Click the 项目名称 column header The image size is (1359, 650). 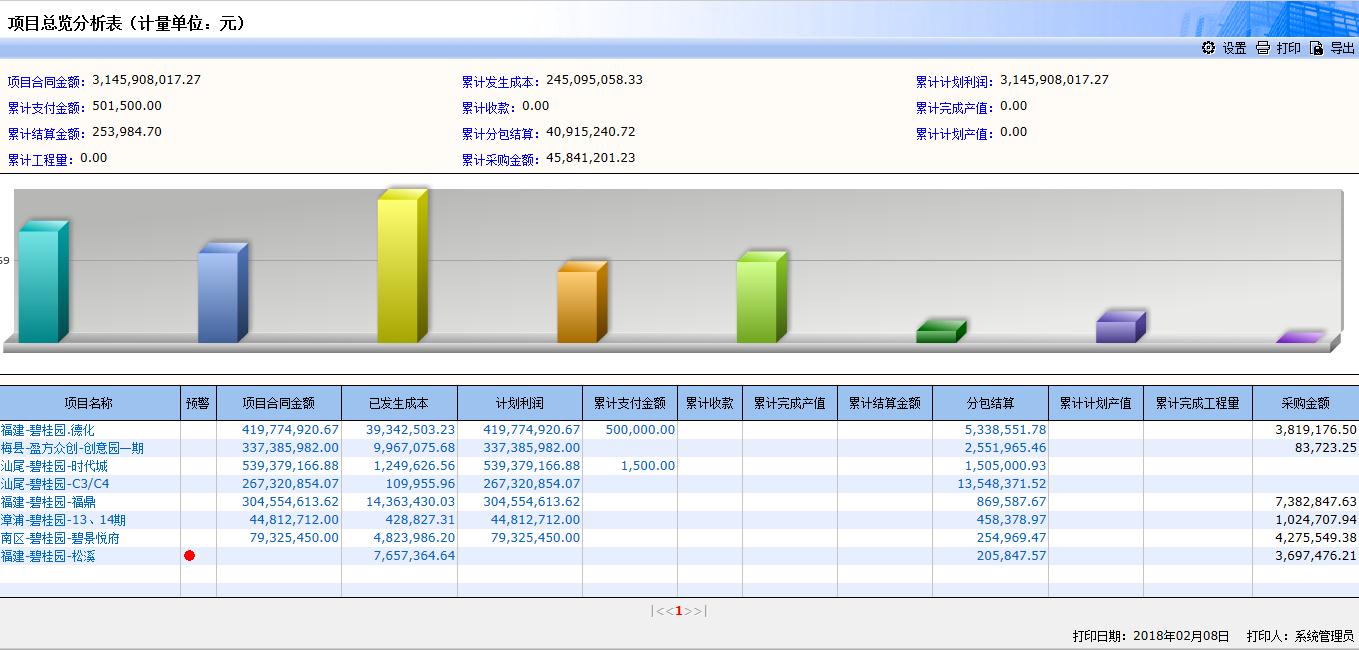tap(89, 403)
